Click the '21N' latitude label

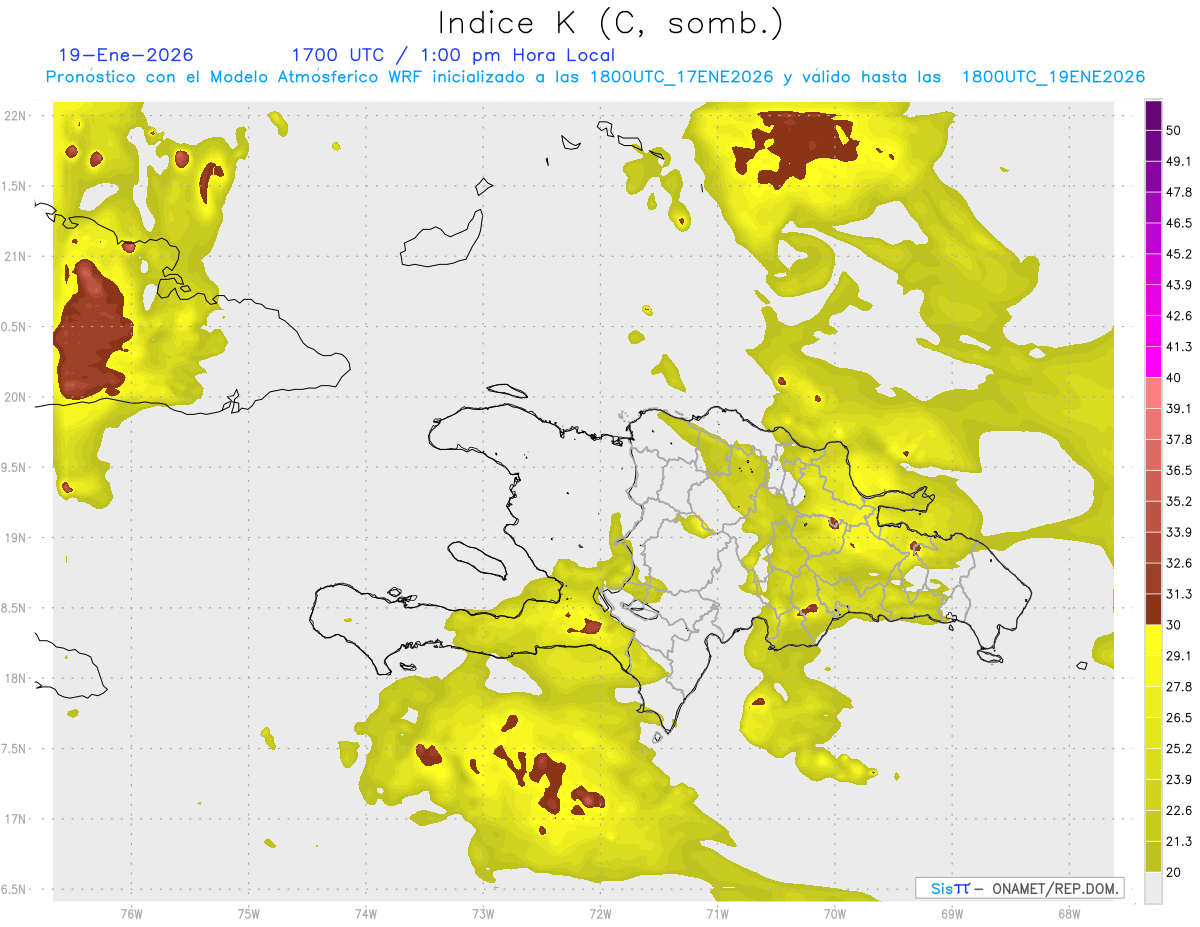click(14, 256)
